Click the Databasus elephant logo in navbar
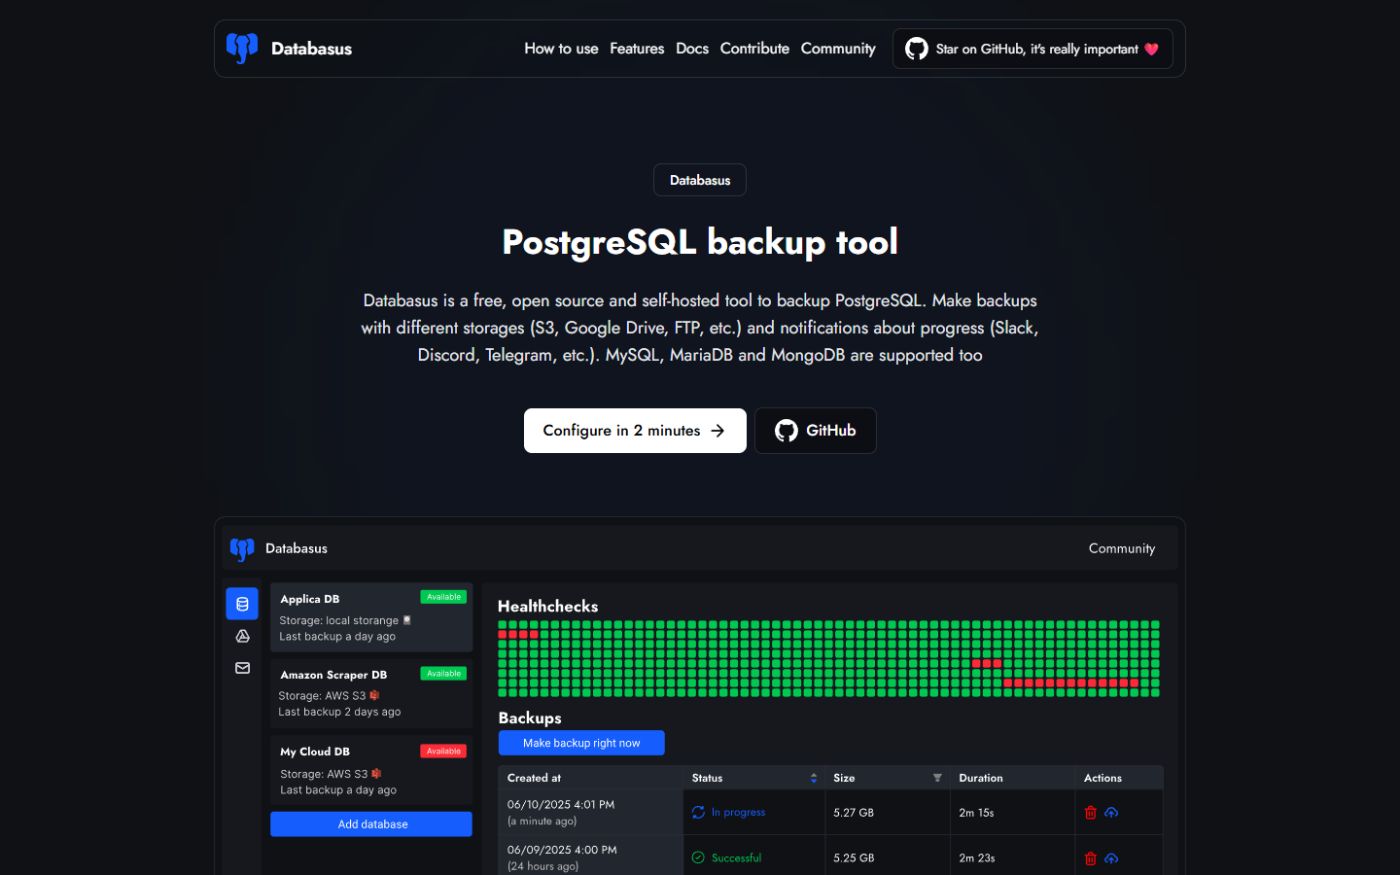This screenshot has height=875, width=1400. click(242, 48)
